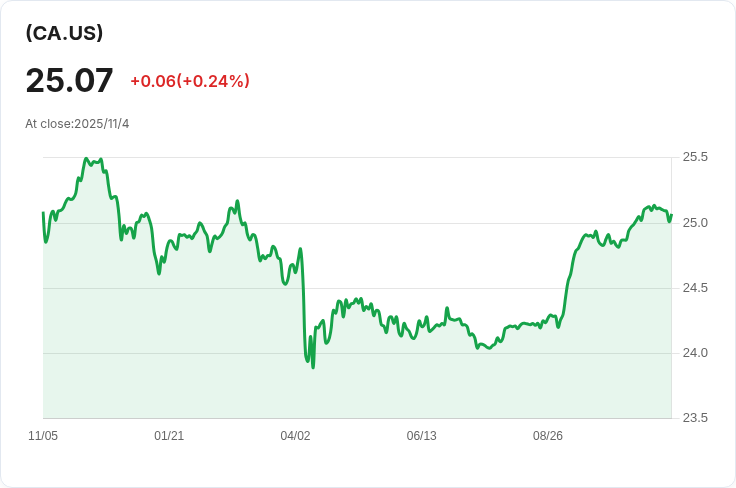Click the 08/26 date on x-axis
Viewport: 736px width, 488px height.
[x=548, y=436]
